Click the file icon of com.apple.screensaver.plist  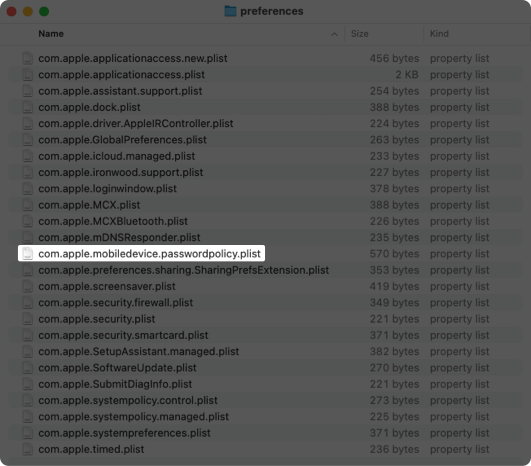[x=28, y=286]
